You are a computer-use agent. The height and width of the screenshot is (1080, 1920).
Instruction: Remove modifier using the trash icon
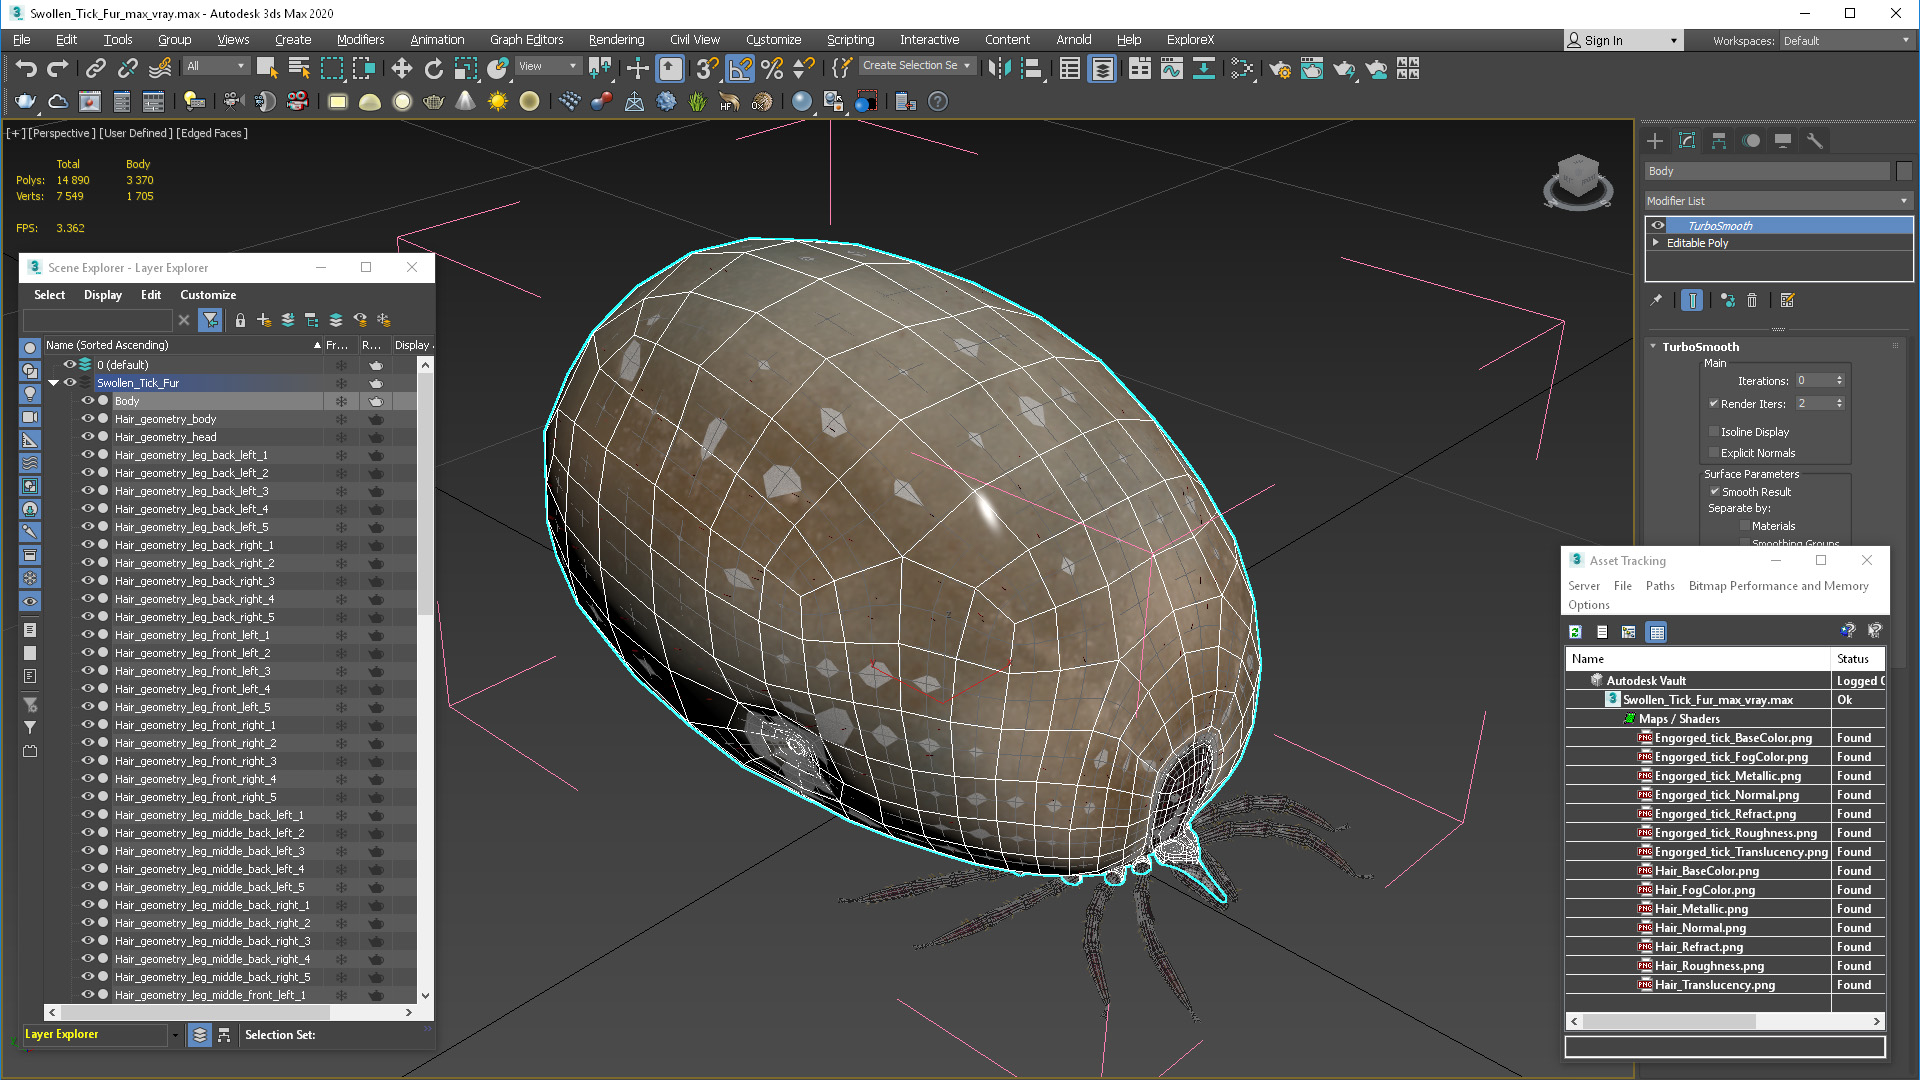click(1752, 300)
